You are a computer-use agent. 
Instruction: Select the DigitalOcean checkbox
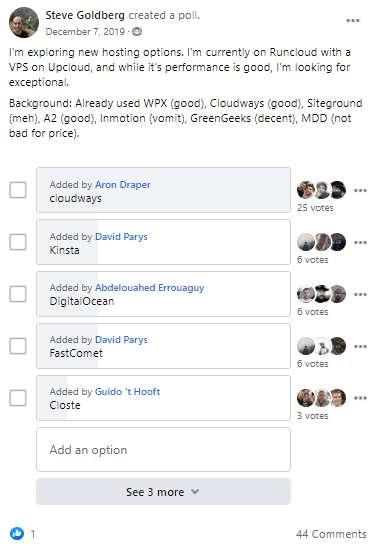click(x=18, y=294)
